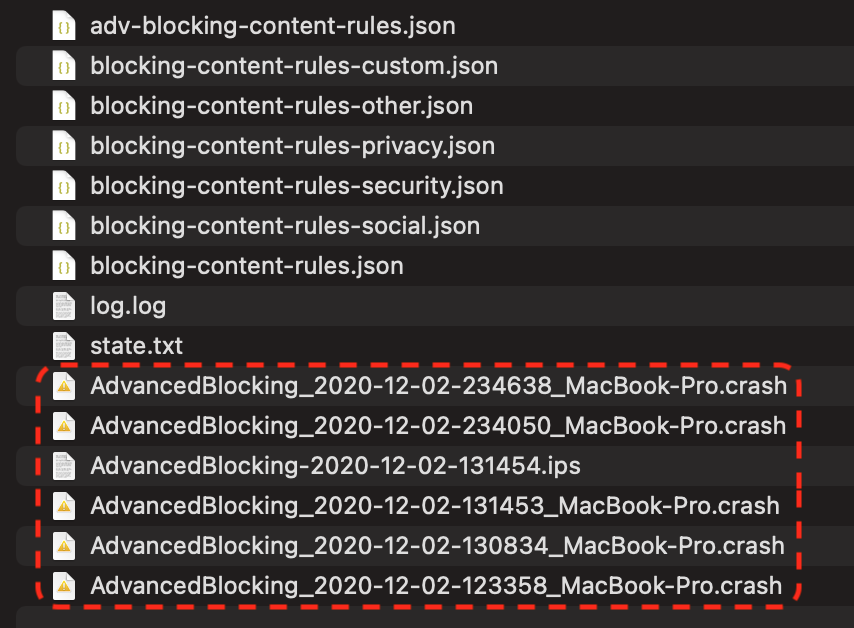
Task: Select the crash file ending in 130834
Action: (434, 545)
